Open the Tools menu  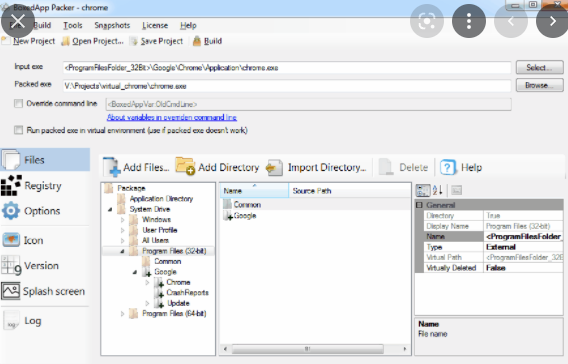tap(73, 25)
